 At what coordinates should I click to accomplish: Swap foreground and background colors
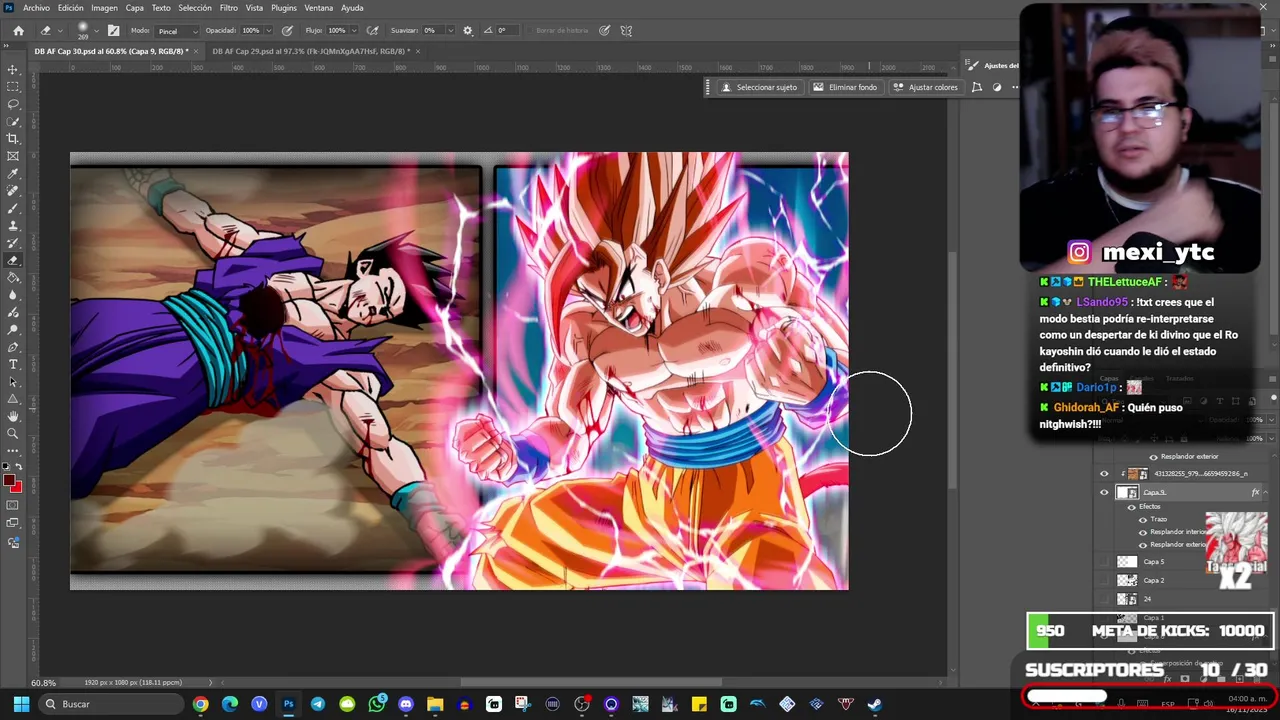coord(20,468)
